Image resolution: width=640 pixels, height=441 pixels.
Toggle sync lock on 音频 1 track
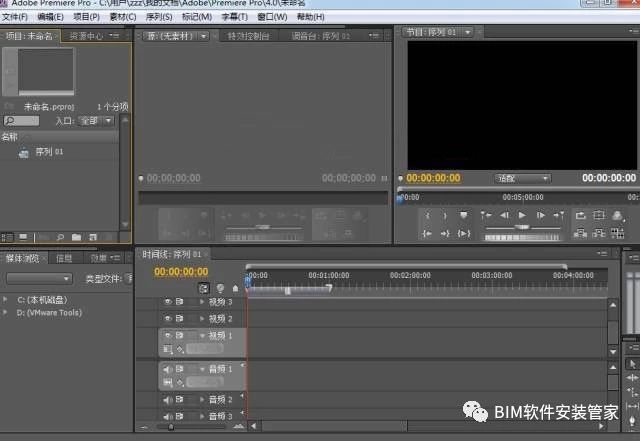[x=180, y=369]
